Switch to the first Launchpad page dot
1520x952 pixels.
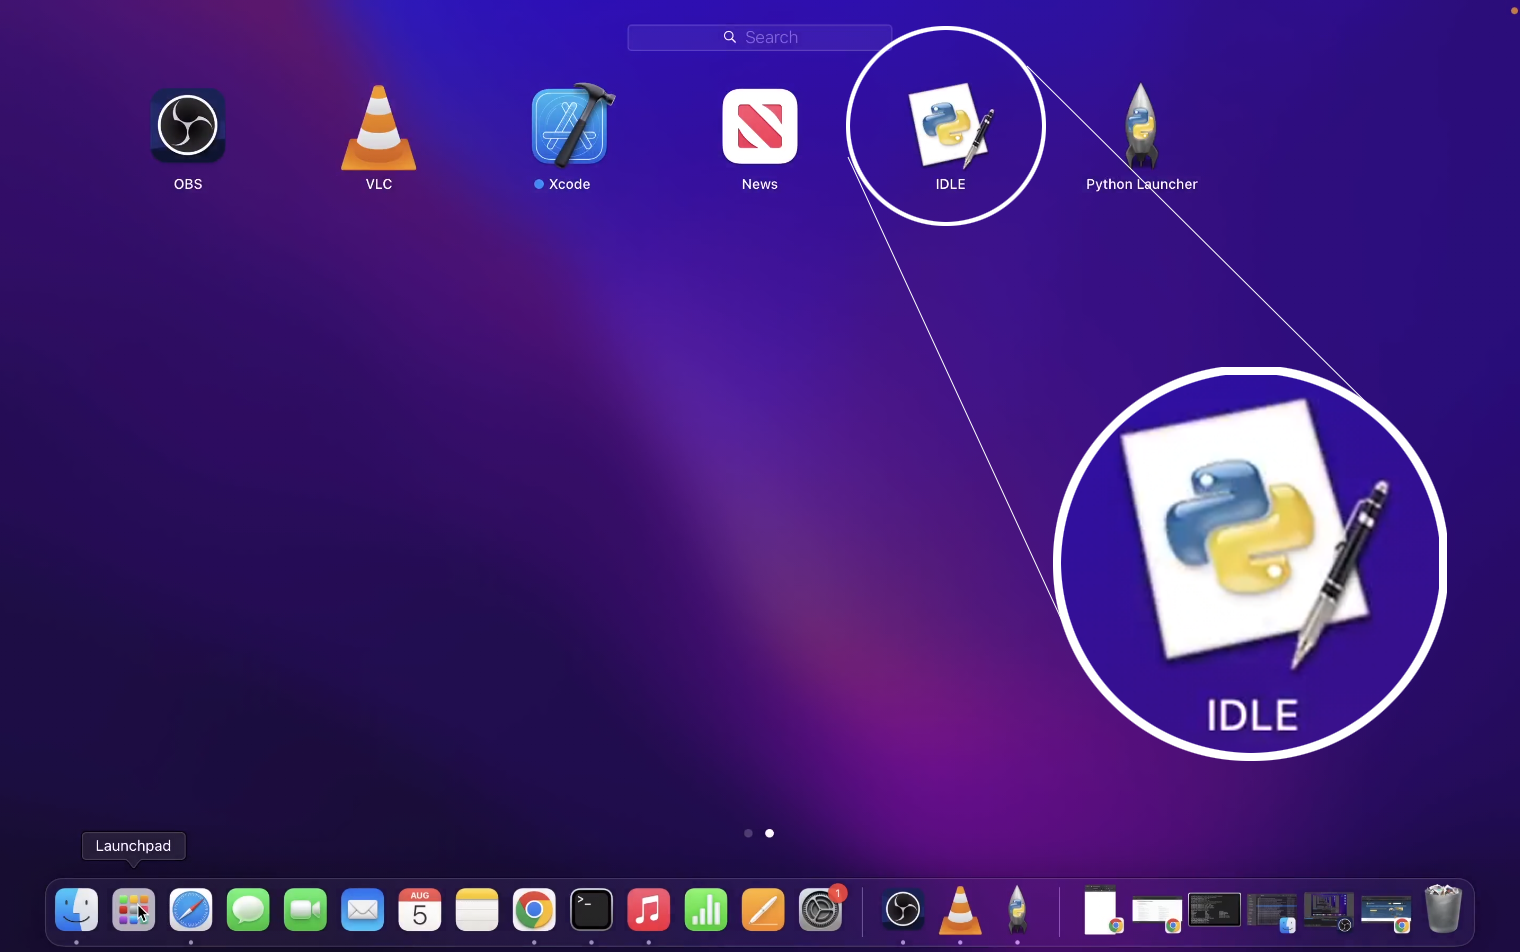(x=748, y=833)
